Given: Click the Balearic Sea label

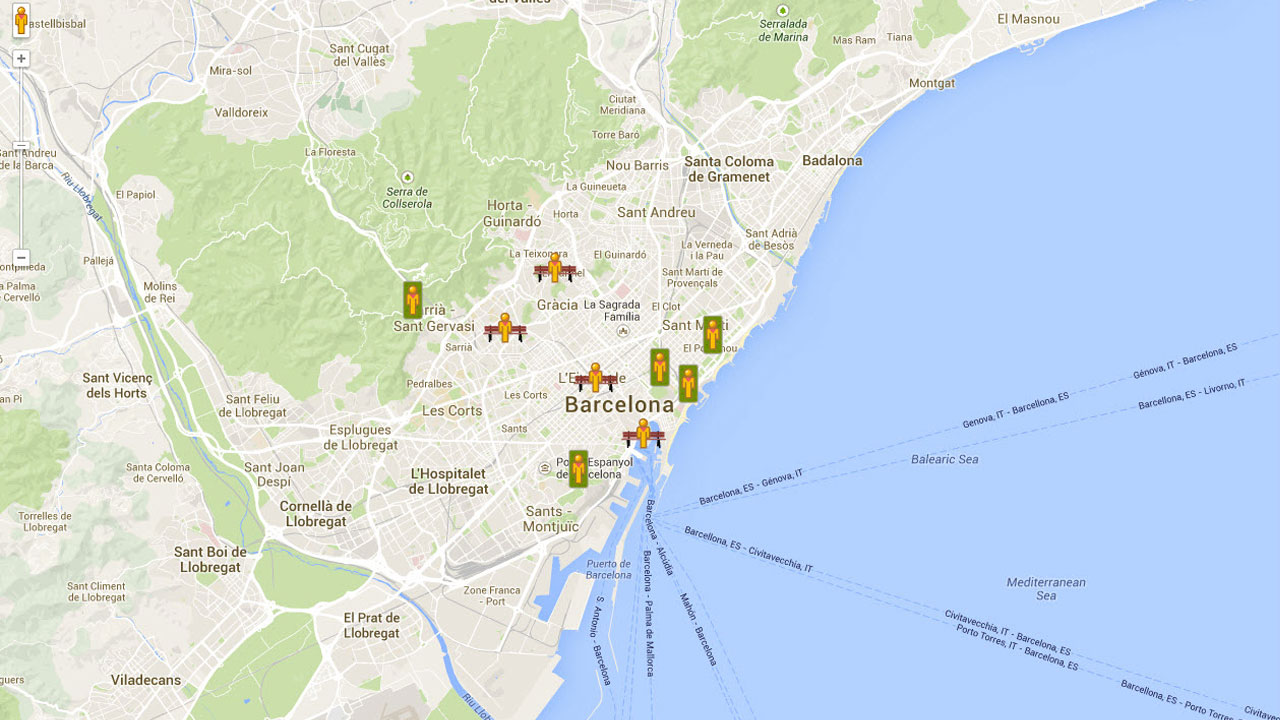Looking at the screenshot, I should tap(944, 459).
